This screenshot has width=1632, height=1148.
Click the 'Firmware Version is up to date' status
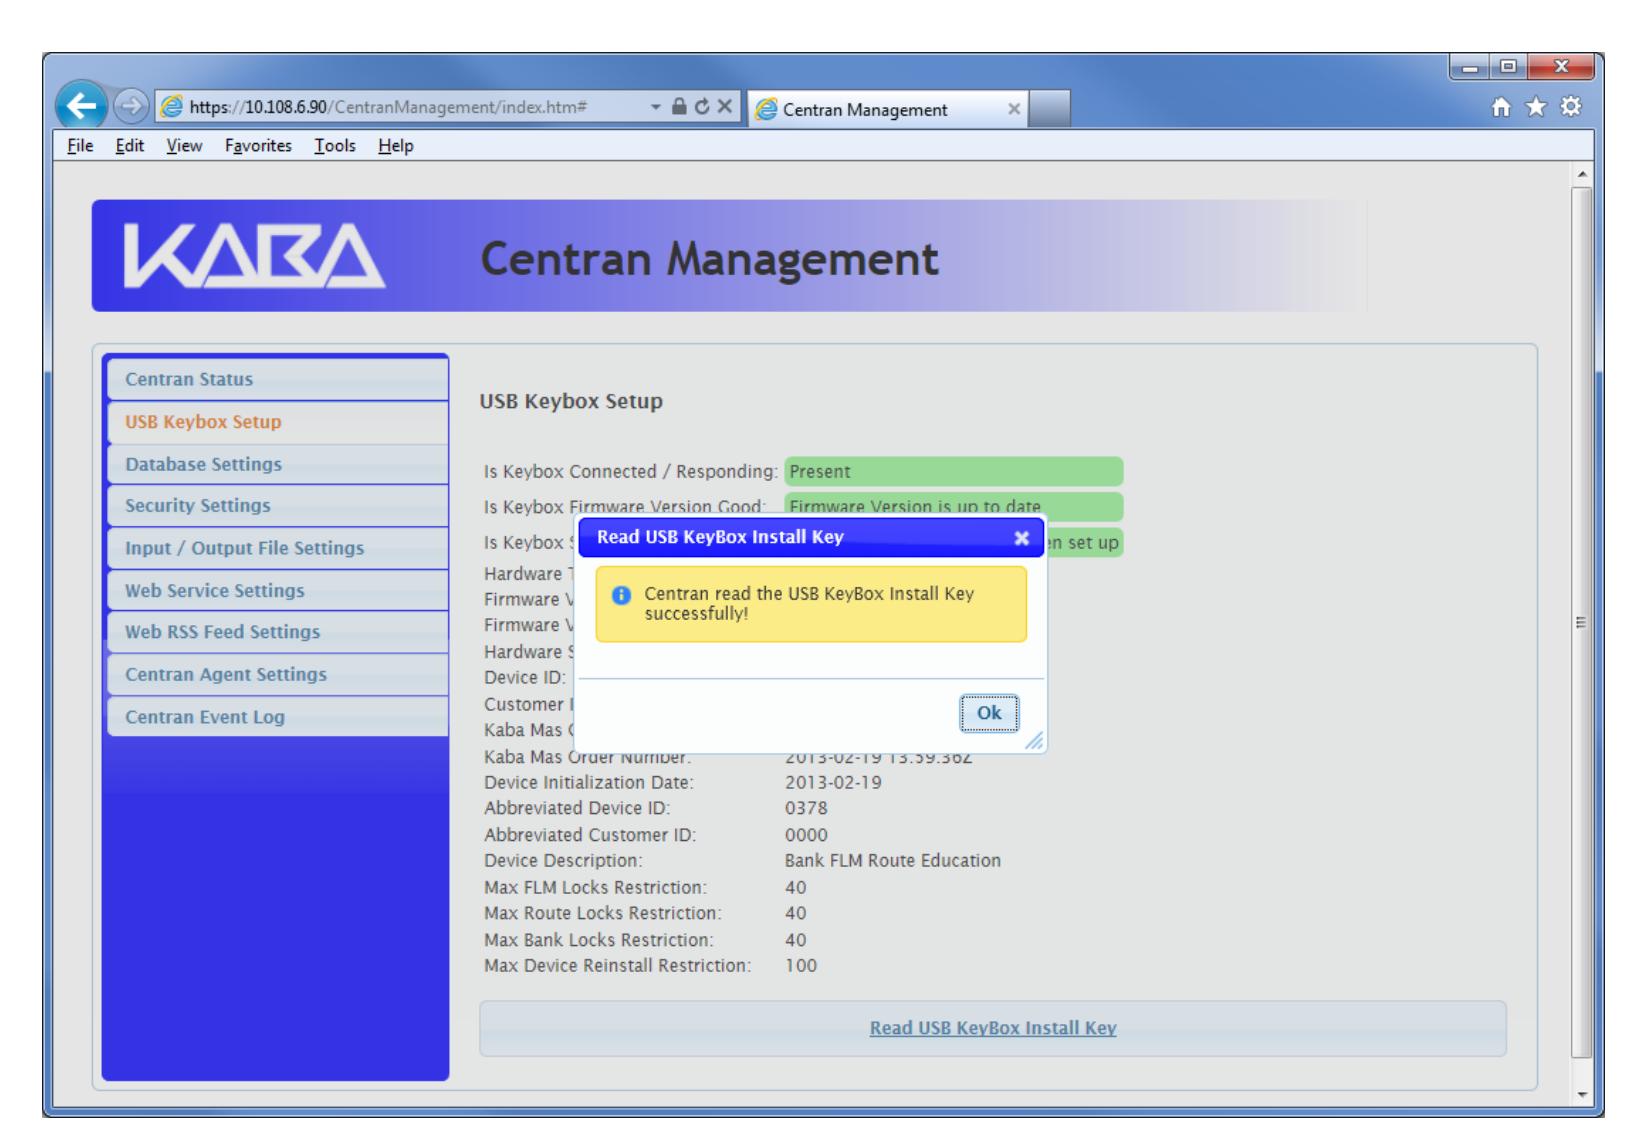[x=953, y=506]
